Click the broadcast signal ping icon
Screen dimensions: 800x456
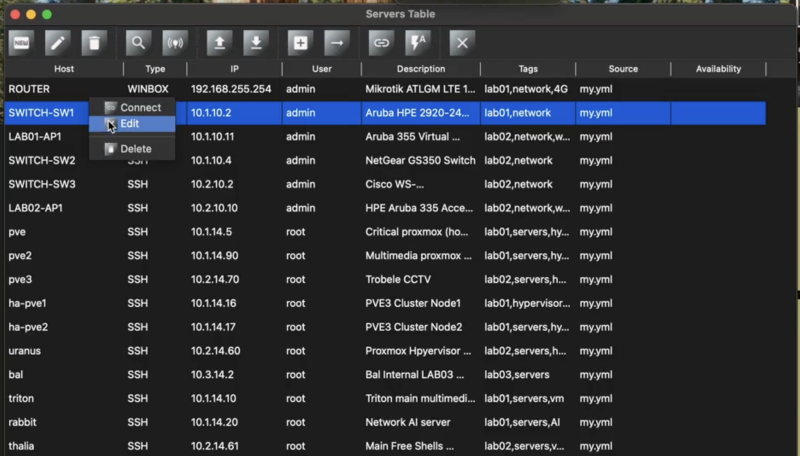[175, 43]
